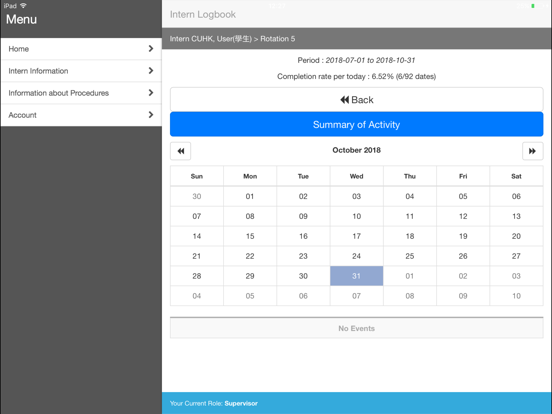Select greyed date 30 from September
The image size is (552, 414).
point(197,196)
